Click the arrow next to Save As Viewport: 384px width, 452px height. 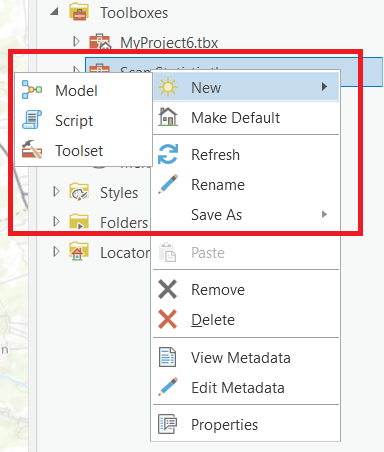[324, 214]
